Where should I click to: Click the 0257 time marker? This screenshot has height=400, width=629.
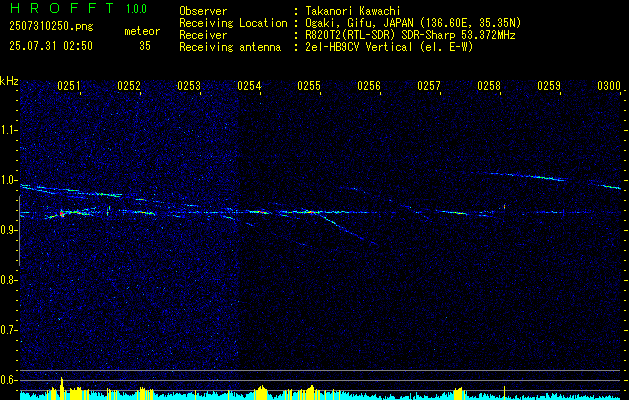429,86
